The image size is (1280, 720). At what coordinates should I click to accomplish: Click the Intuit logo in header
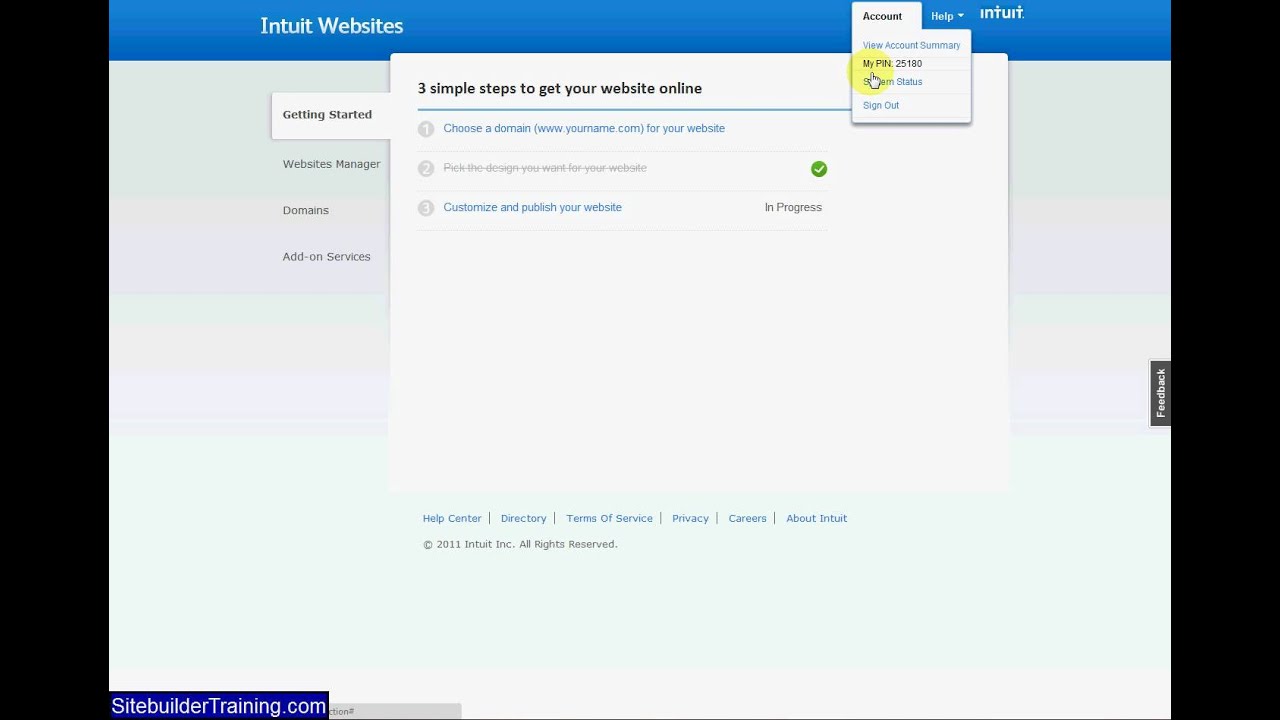[x=1001, y=13]
